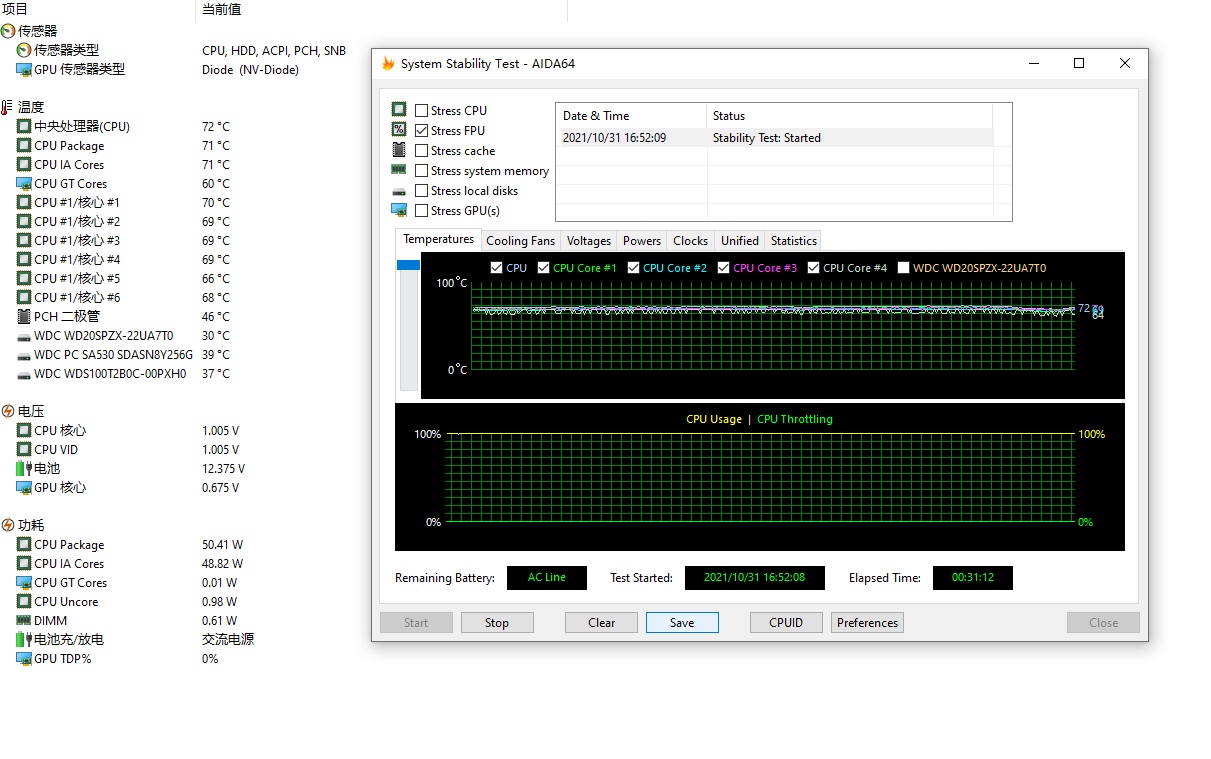Toggle the CPU Core #1 graph checkbox
This screenshot has height=759, width=1211.
point(544,268)
